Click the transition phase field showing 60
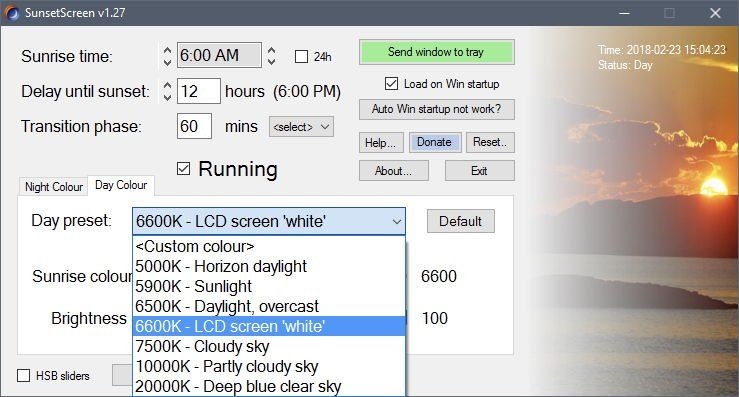Viewport: 739px width, 397px height. [194, 126]
